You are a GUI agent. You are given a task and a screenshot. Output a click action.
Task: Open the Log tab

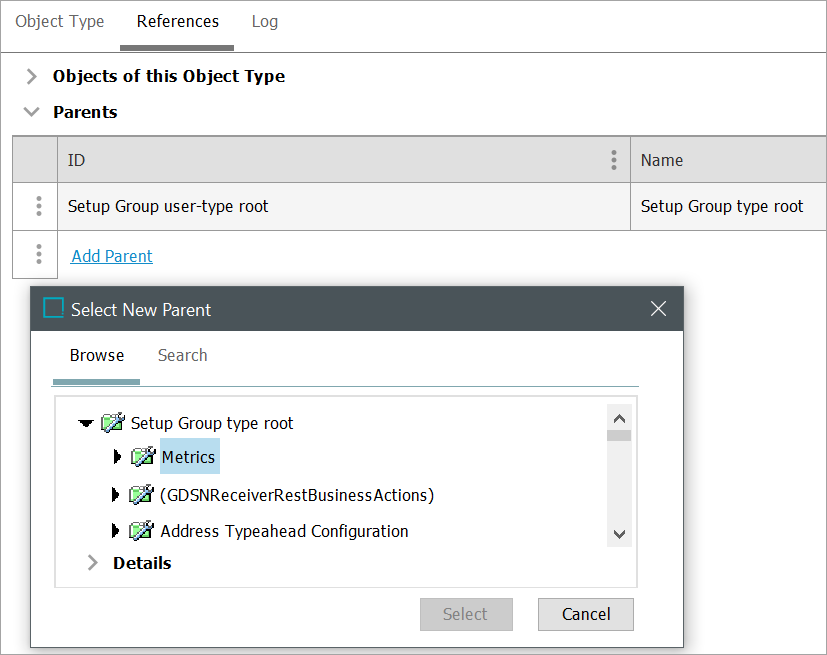pos(265,21)
